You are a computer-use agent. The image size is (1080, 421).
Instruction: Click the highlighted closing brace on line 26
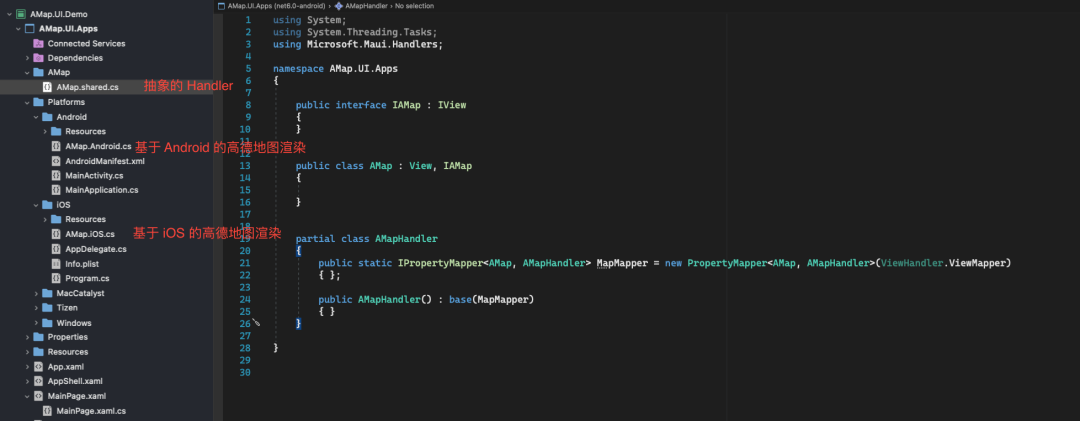click(298, 323)
